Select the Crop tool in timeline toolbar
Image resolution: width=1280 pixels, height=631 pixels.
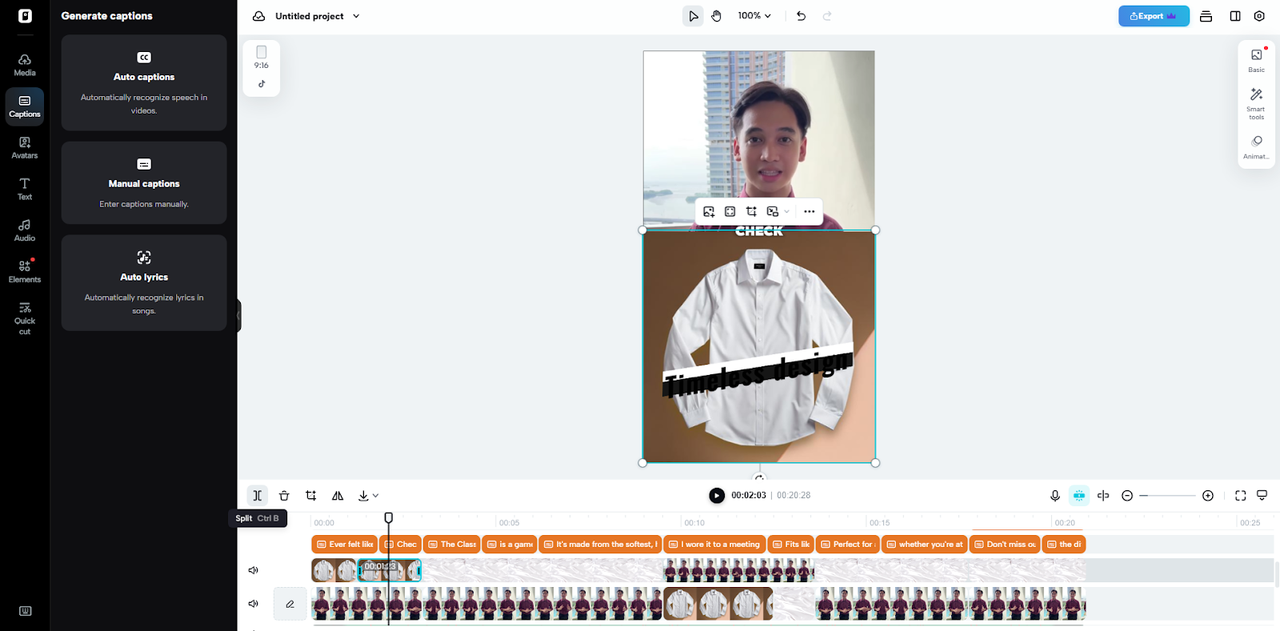[x=311, y=495]
